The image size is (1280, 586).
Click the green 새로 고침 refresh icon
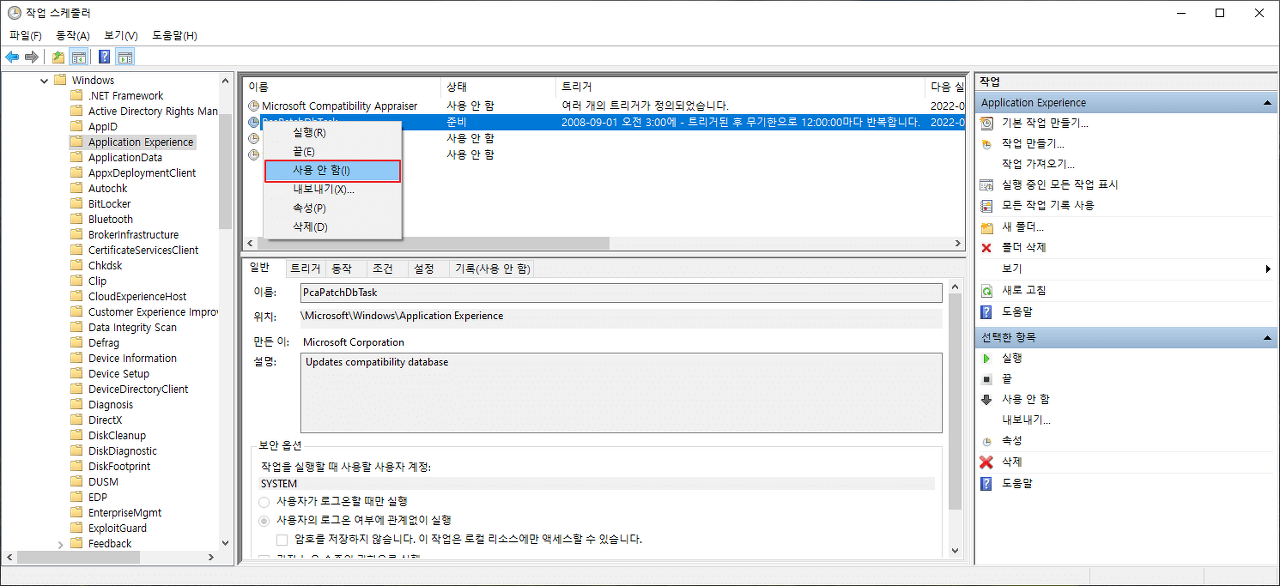point(987,291)
